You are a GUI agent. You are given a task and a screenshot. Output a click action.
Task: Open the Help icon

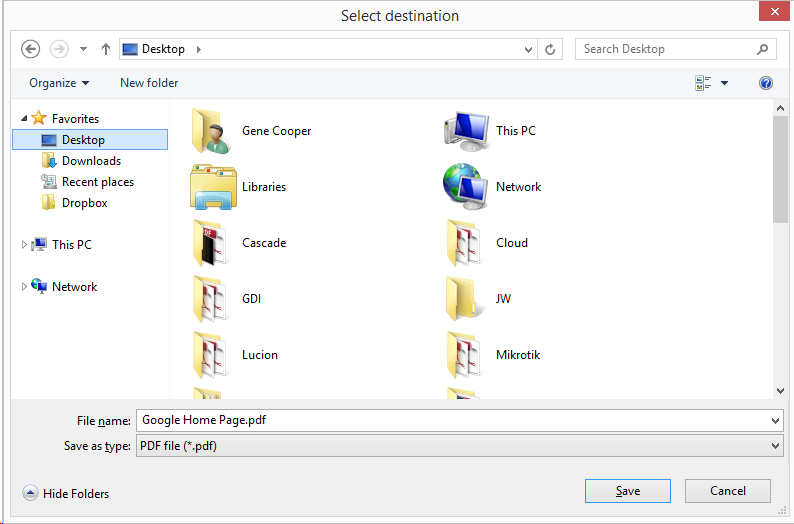tap(766, 83)
